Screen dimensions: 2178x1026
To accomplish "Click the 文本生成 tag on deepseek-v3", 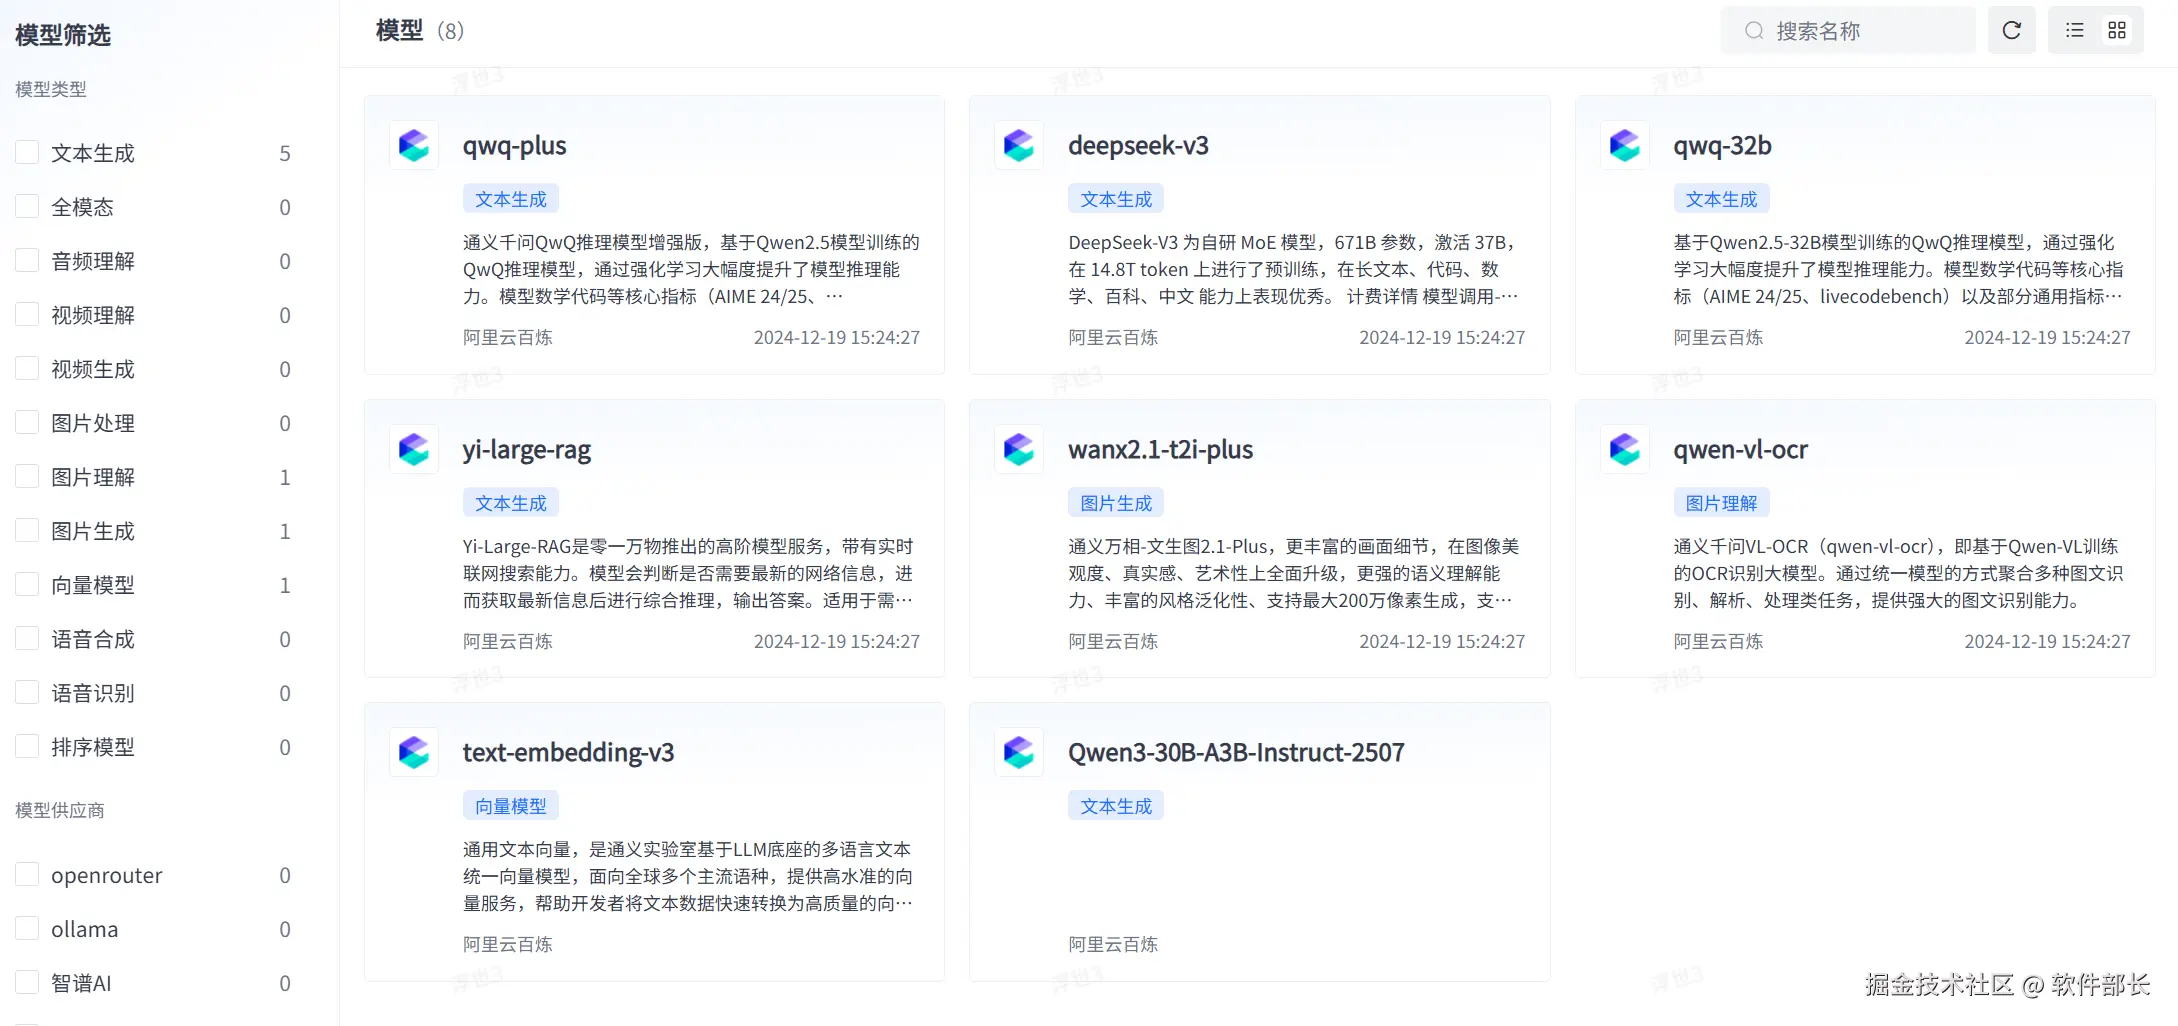I will point(1116,199).
